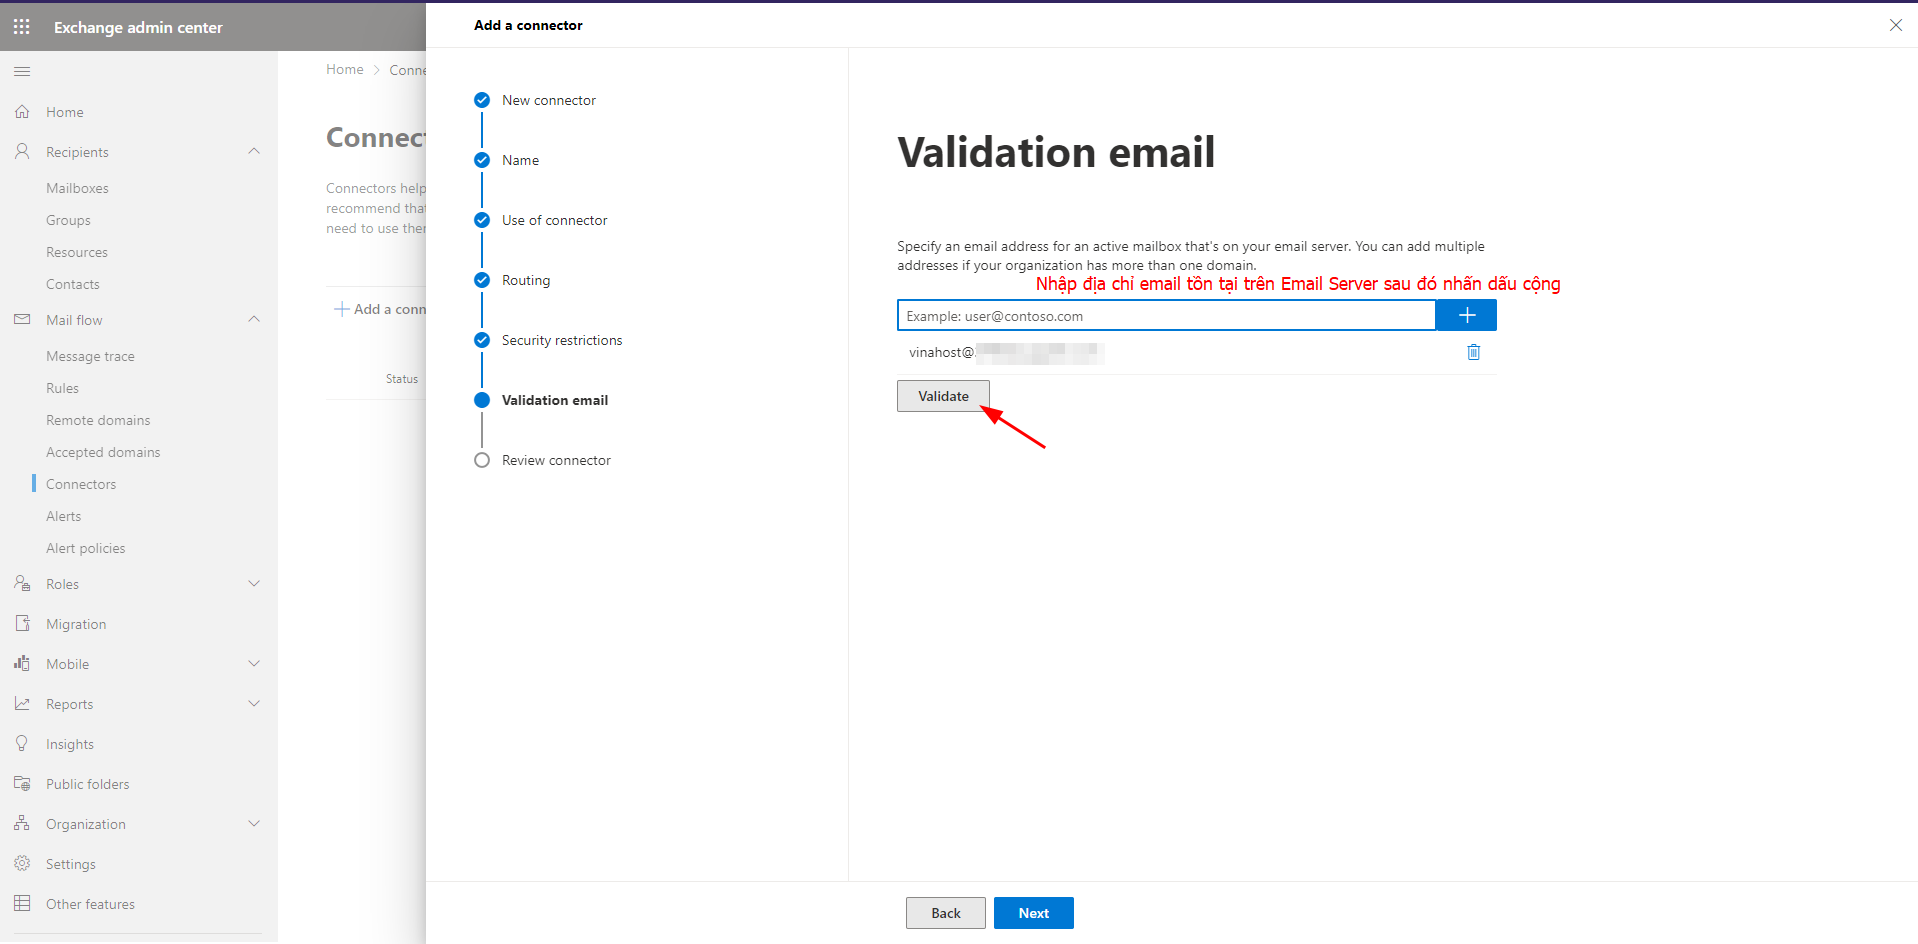The image size is (1918, 944).
Task: Focus the validation email address field
Action: [1166, 316]
